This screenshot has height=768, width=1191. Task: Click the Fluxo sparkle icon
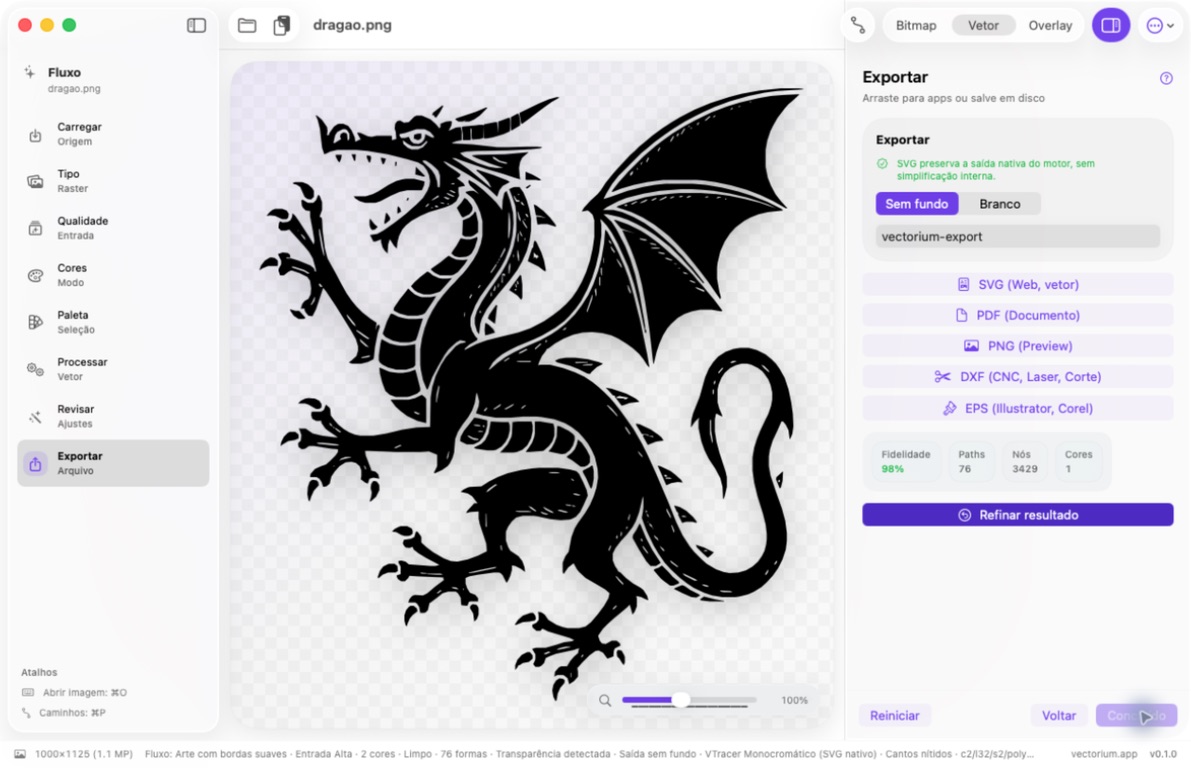click(30, 72)
